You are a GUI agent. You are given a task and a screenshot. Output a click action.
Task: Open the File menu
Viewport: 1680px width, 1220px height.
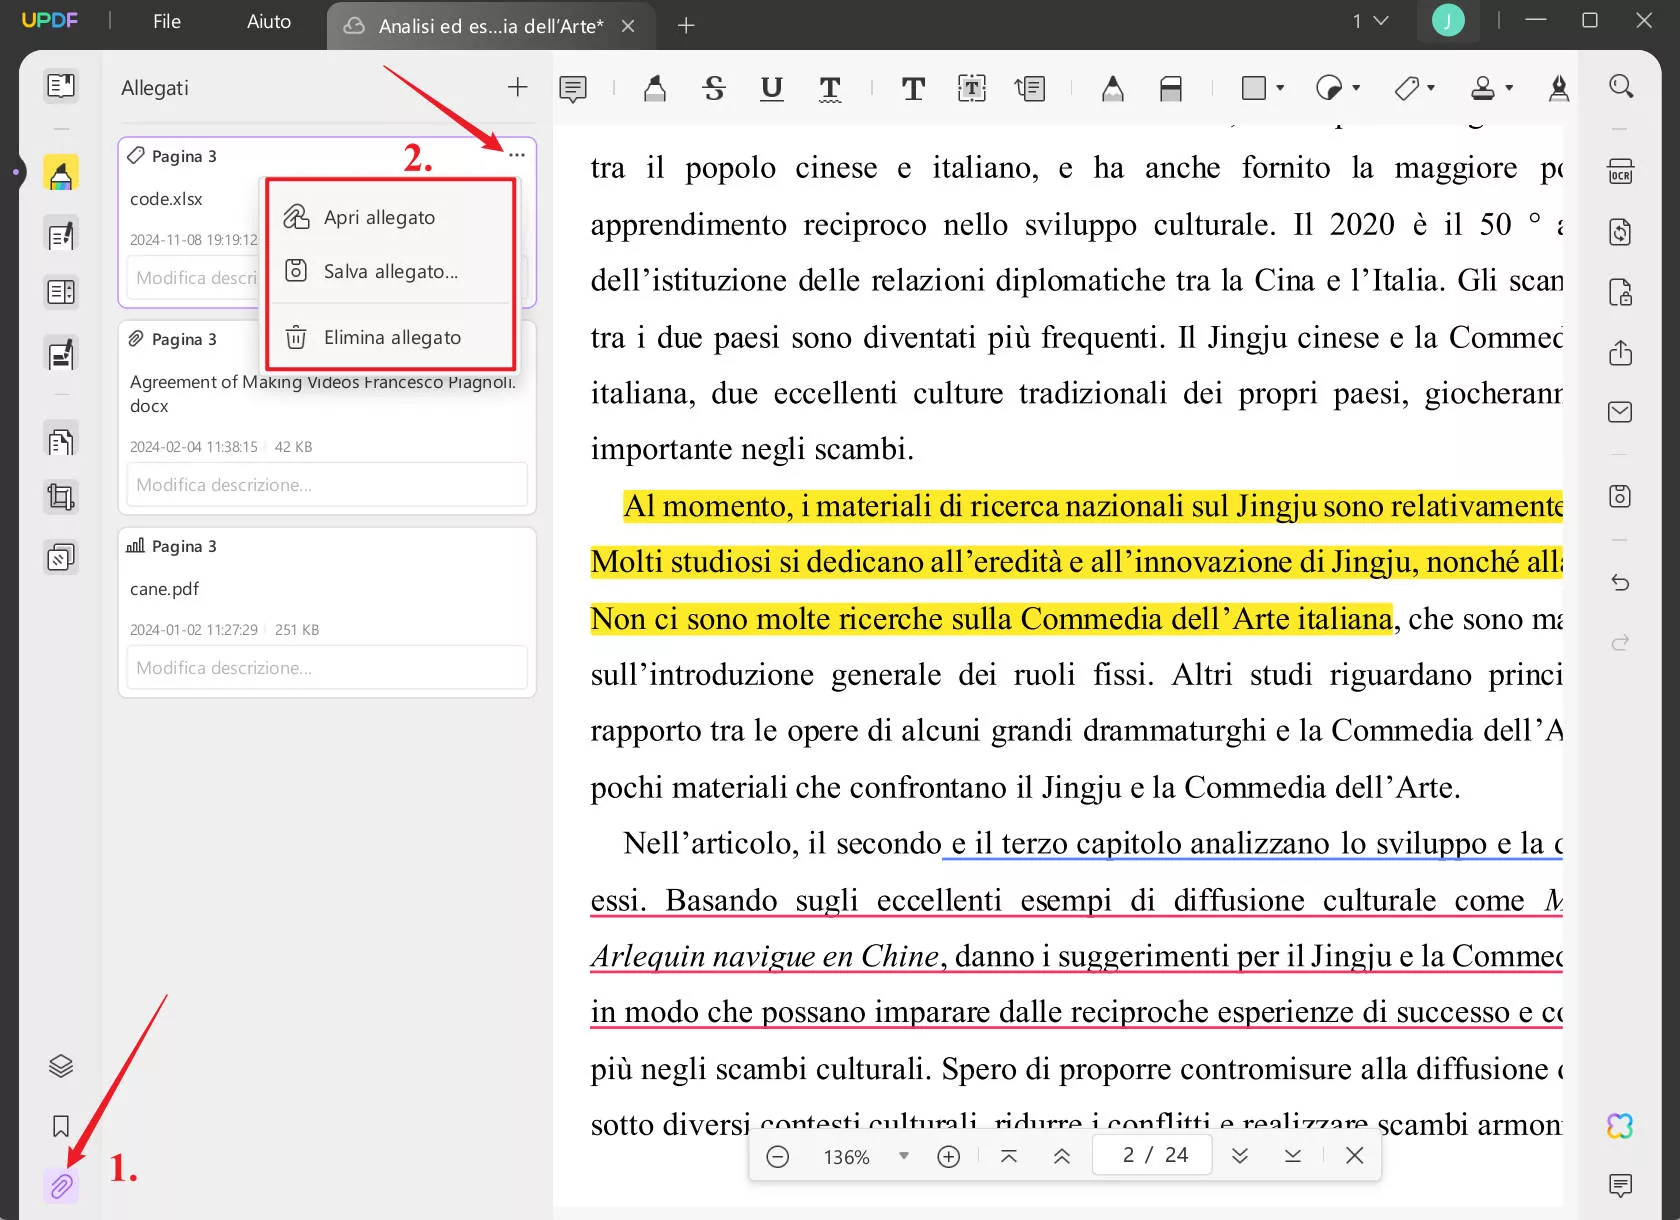[x=167, y=21]
